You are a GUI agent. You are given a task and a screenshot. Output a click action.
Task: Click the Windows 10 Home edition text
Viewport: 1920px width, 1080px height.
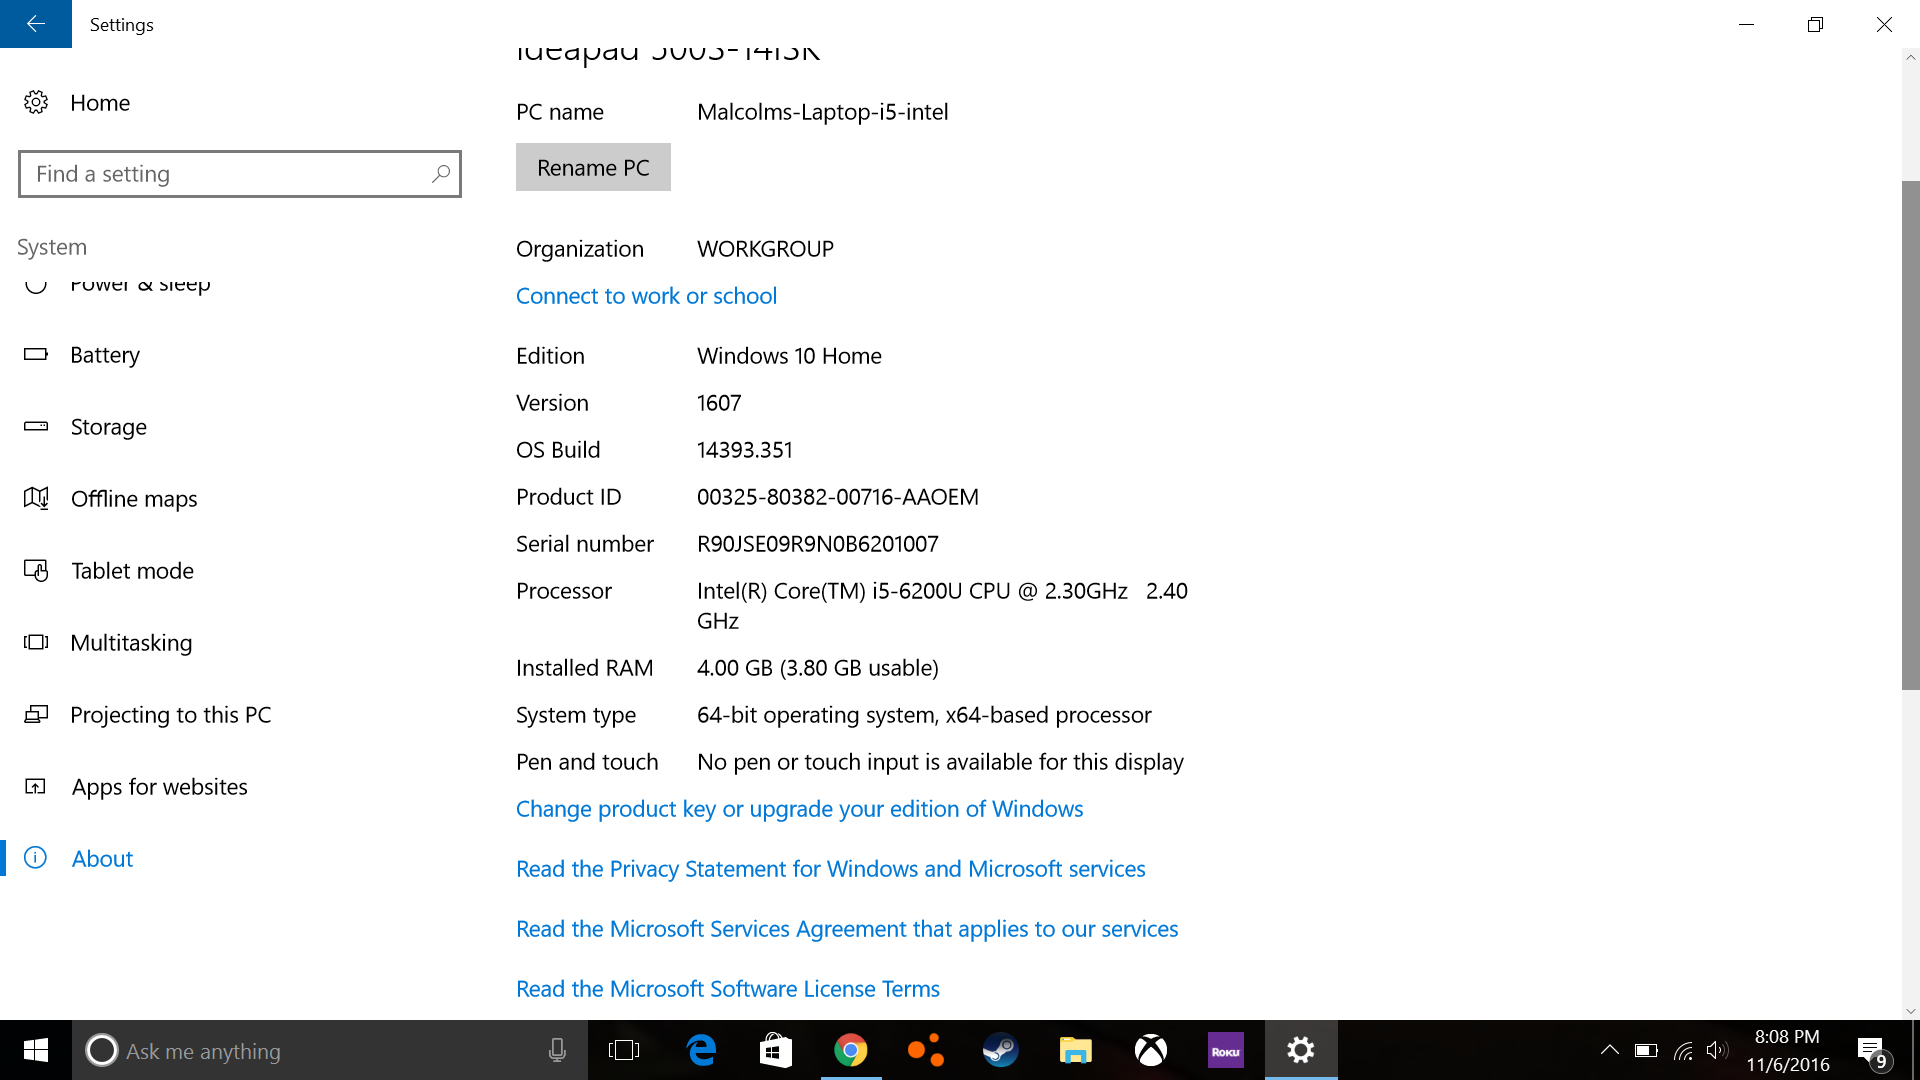789,356
